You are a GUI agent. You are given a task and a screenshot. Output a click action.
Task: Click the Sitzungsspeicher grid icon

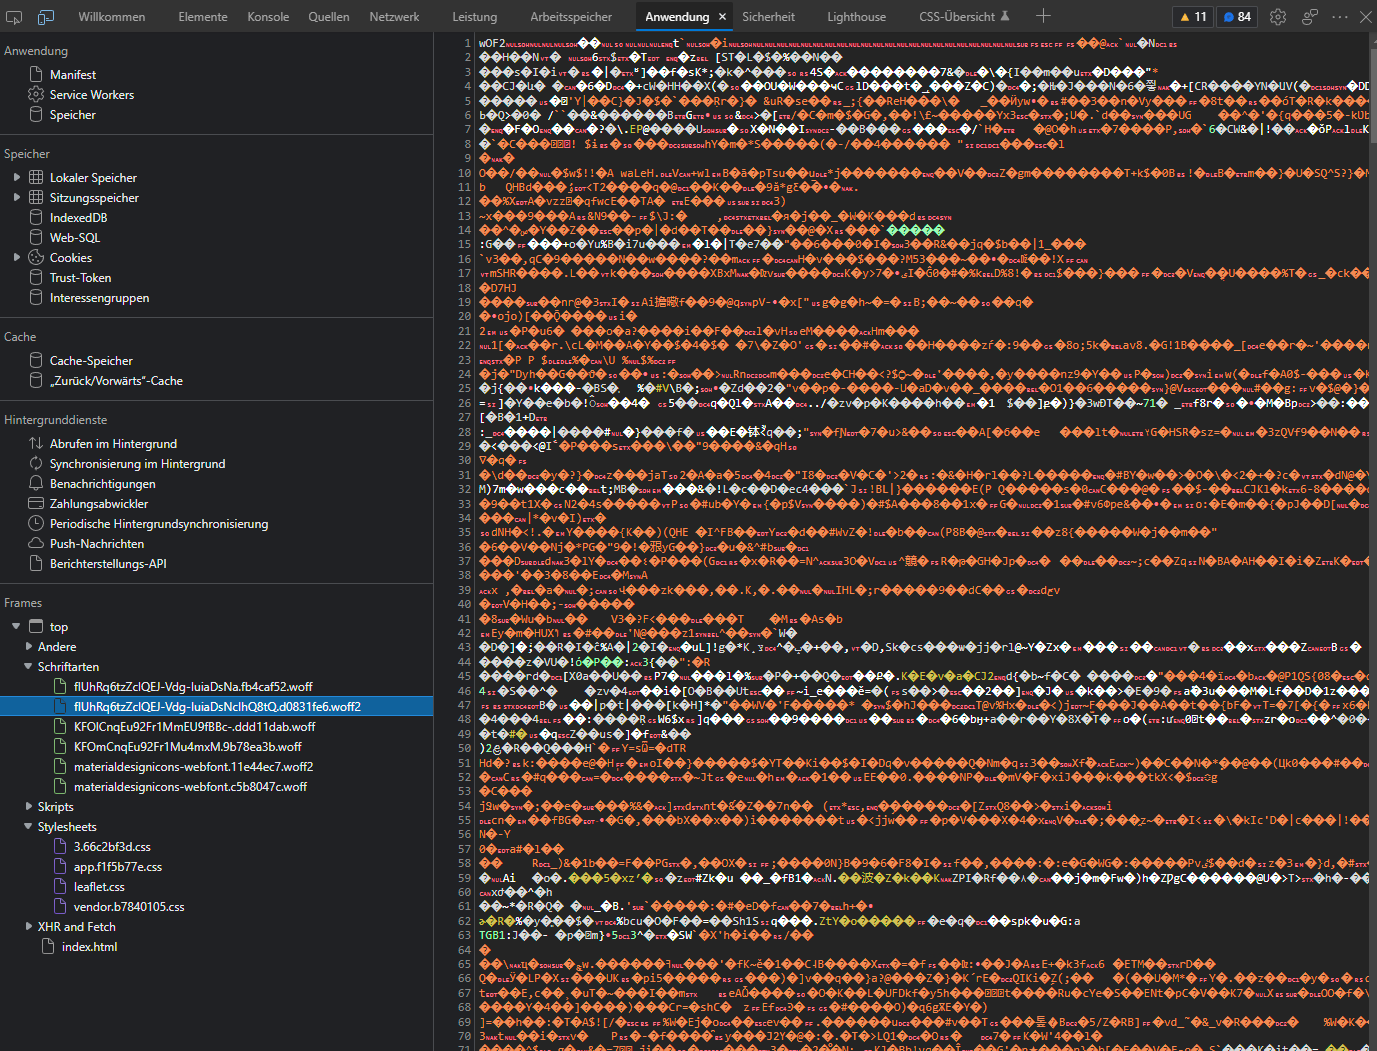point(36,198)
